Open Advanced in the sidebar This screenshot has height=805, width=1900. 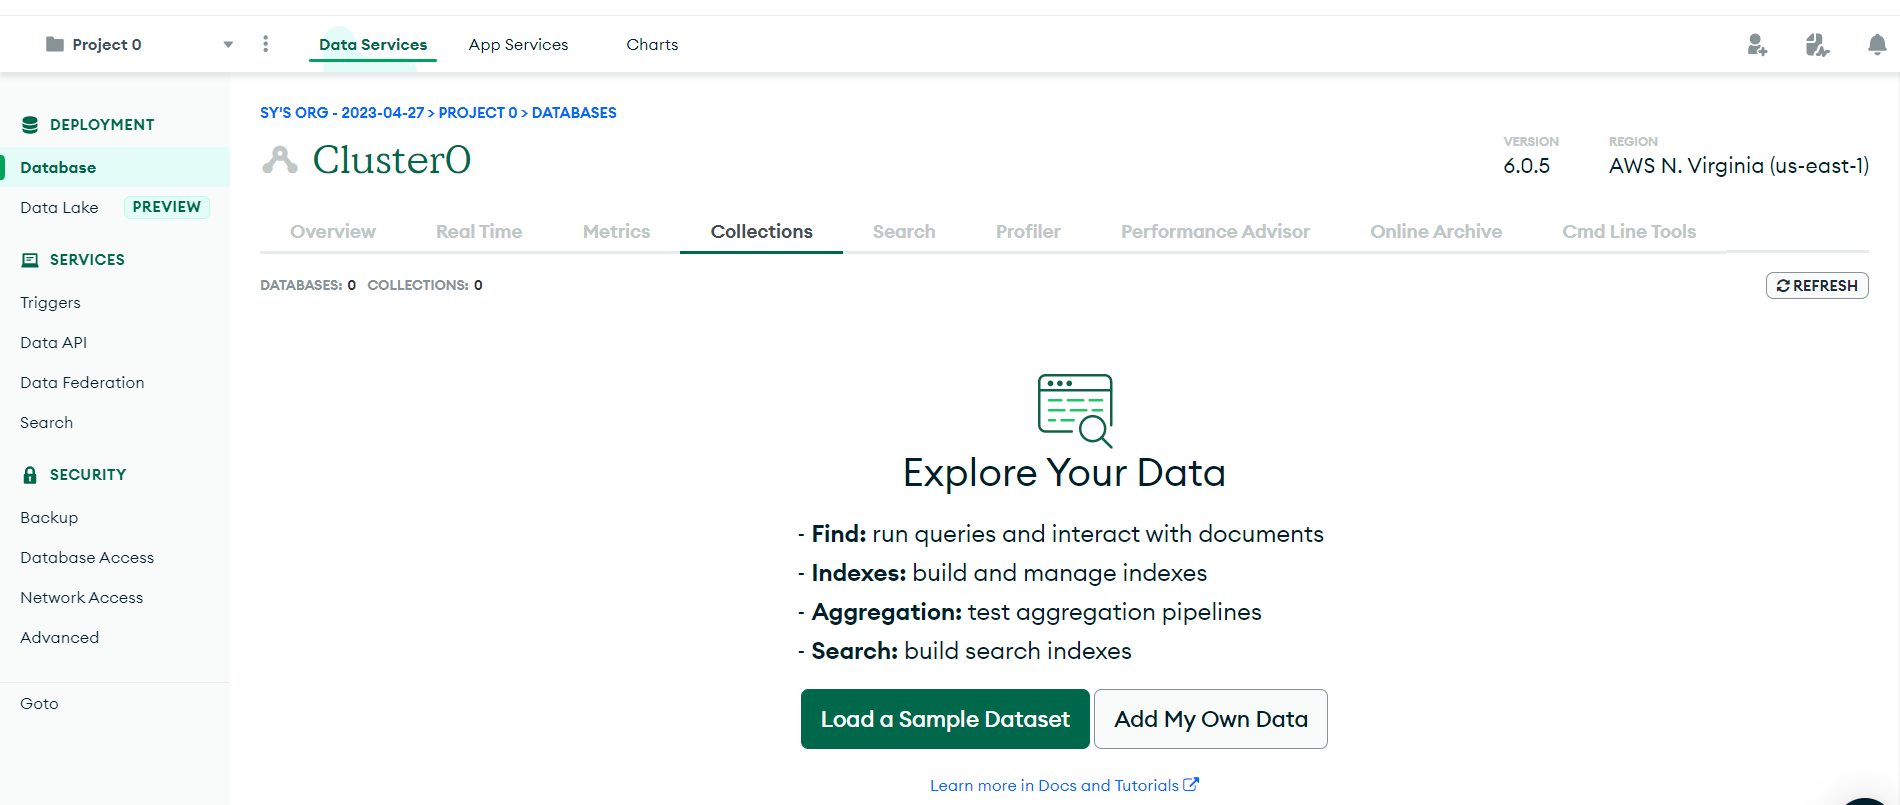point(59,637)
